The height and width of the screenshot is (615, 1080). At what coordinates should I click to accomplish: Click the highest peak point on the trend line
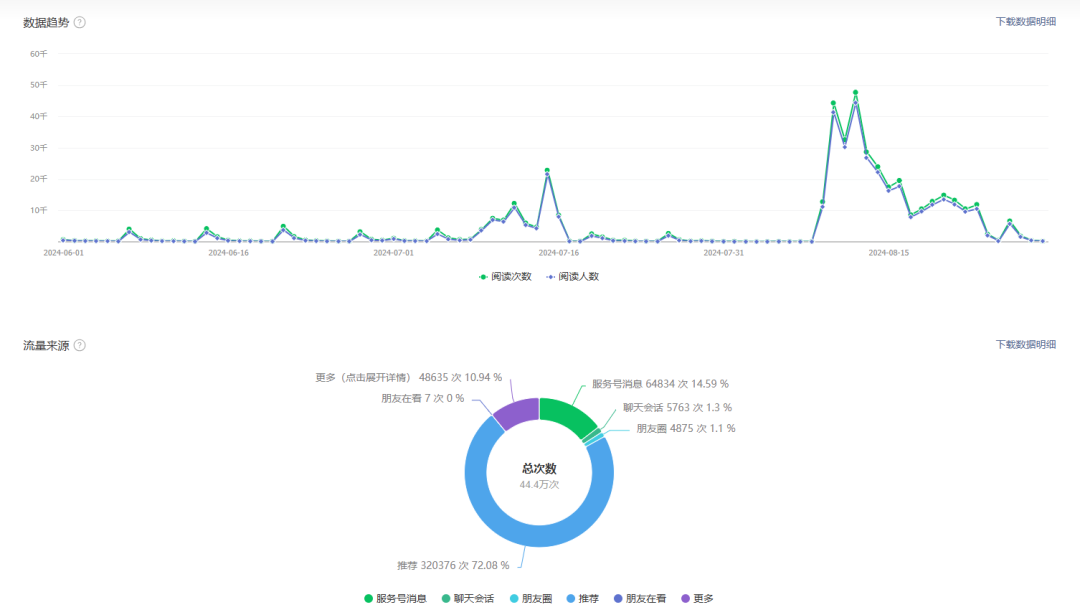(855, 92)
